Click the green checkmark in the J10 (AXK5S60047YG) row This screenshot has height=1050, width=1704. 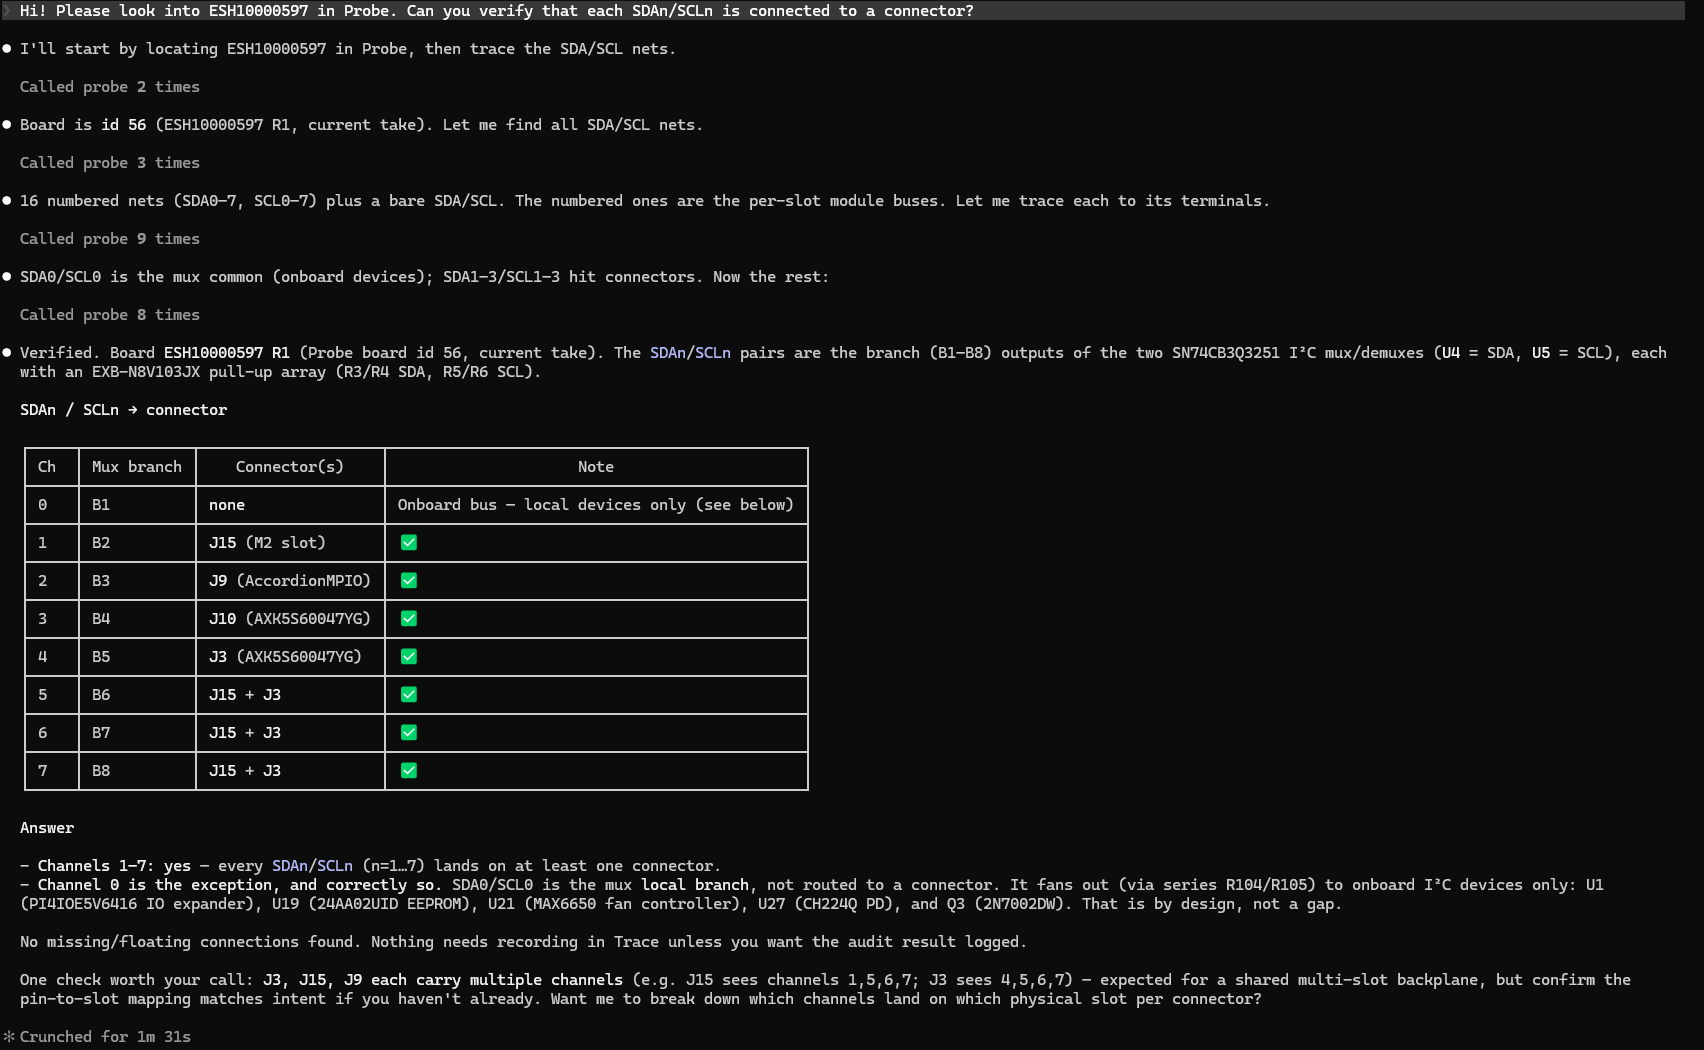tap(409, 619)
